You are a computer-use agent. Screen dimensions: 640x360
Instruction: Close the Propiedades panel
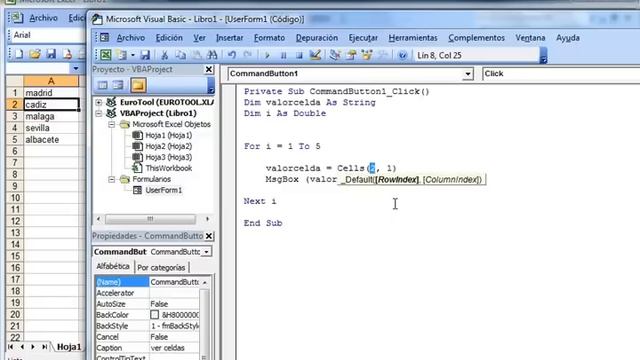[209, 236]
